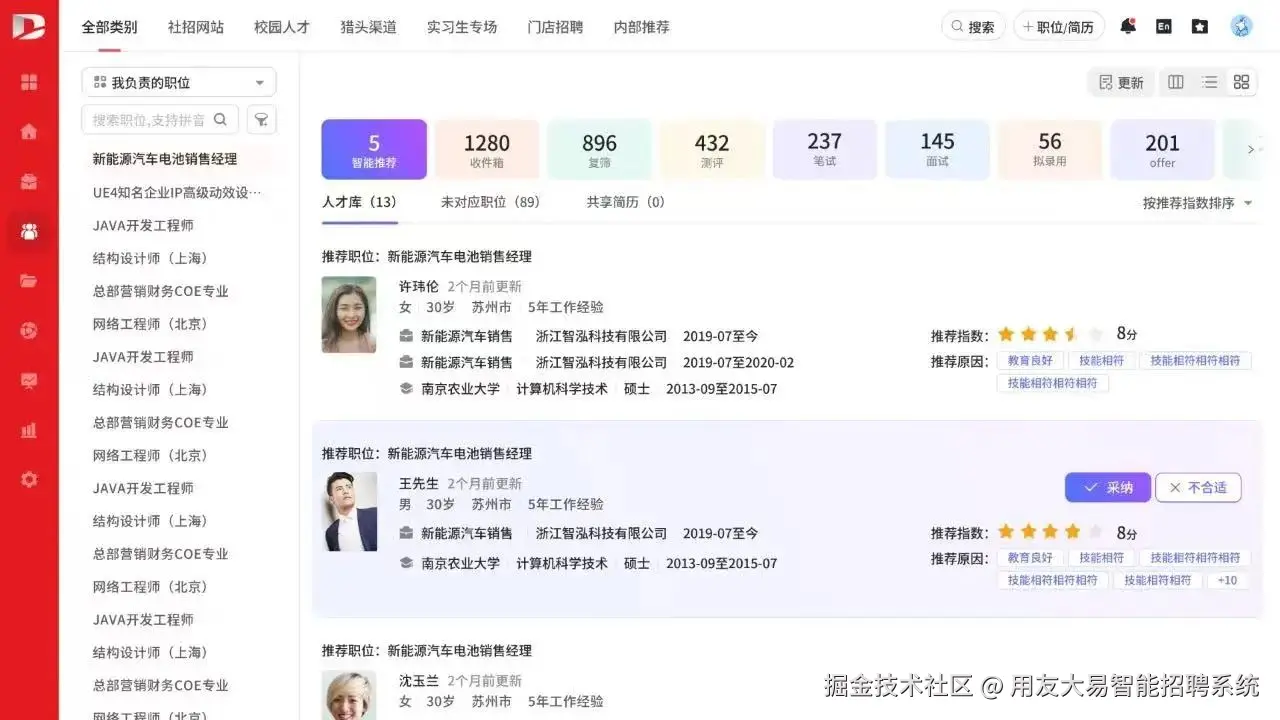Select 新能源汽车电池销售经理 in the job list
The height and width of the screenshot is (720, 1280).
point(165,159)
